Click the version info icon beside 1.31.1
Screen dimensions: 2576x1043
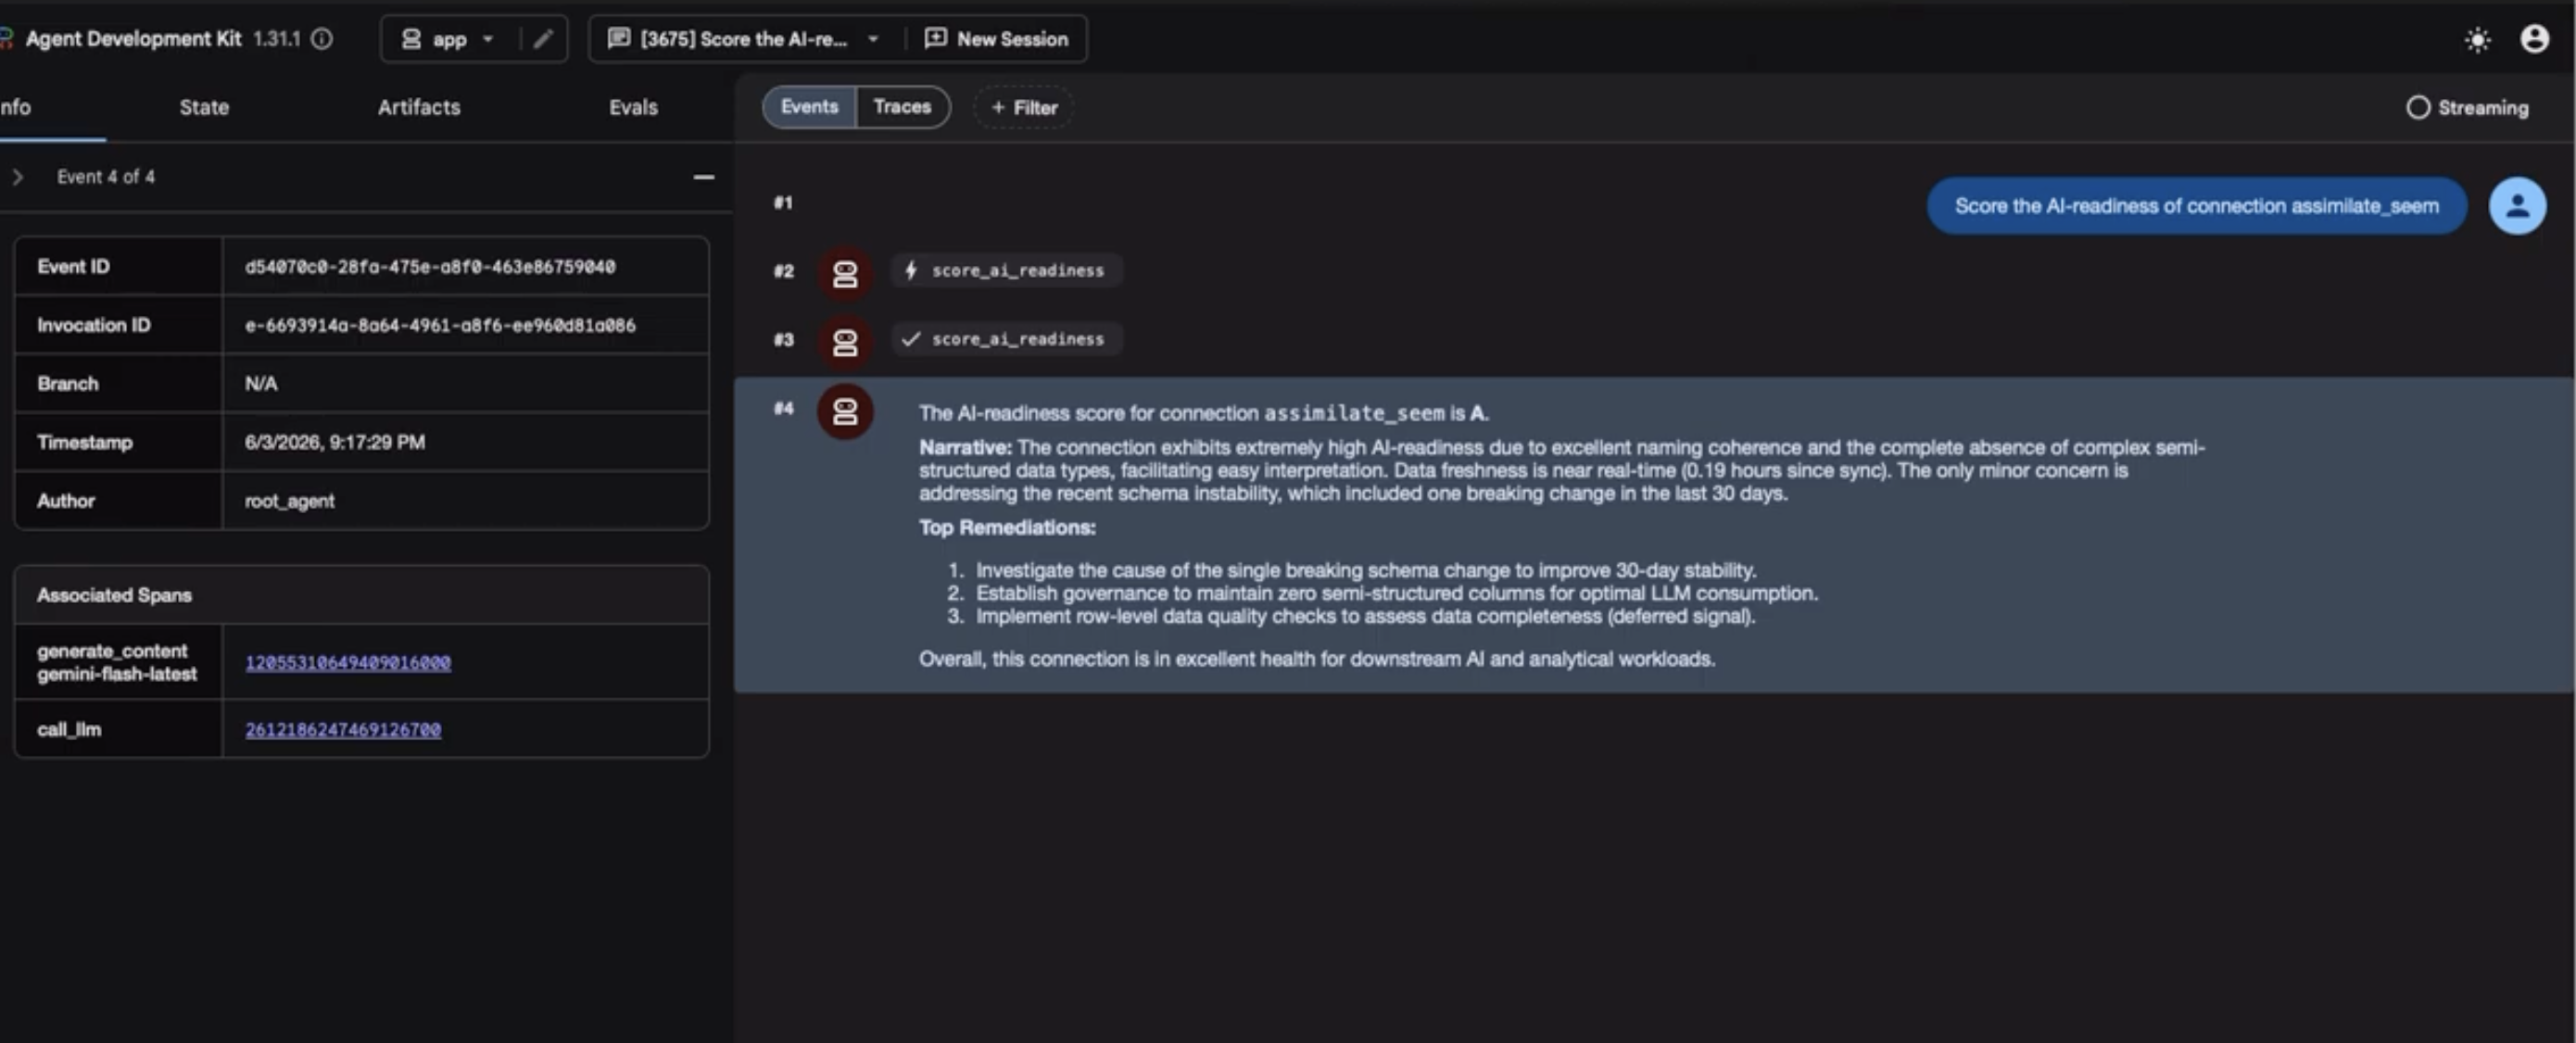(322, 39)
